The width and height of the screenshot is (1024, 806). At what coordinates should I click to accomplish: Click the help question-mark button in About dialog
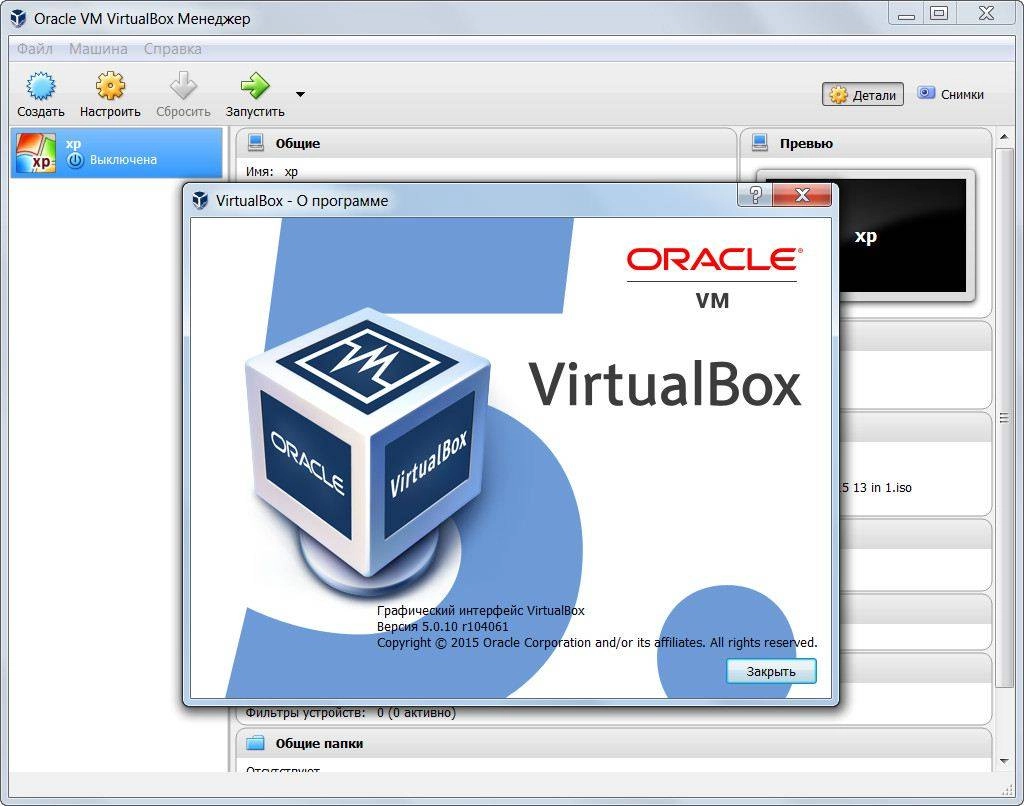(x=756, y=195)
